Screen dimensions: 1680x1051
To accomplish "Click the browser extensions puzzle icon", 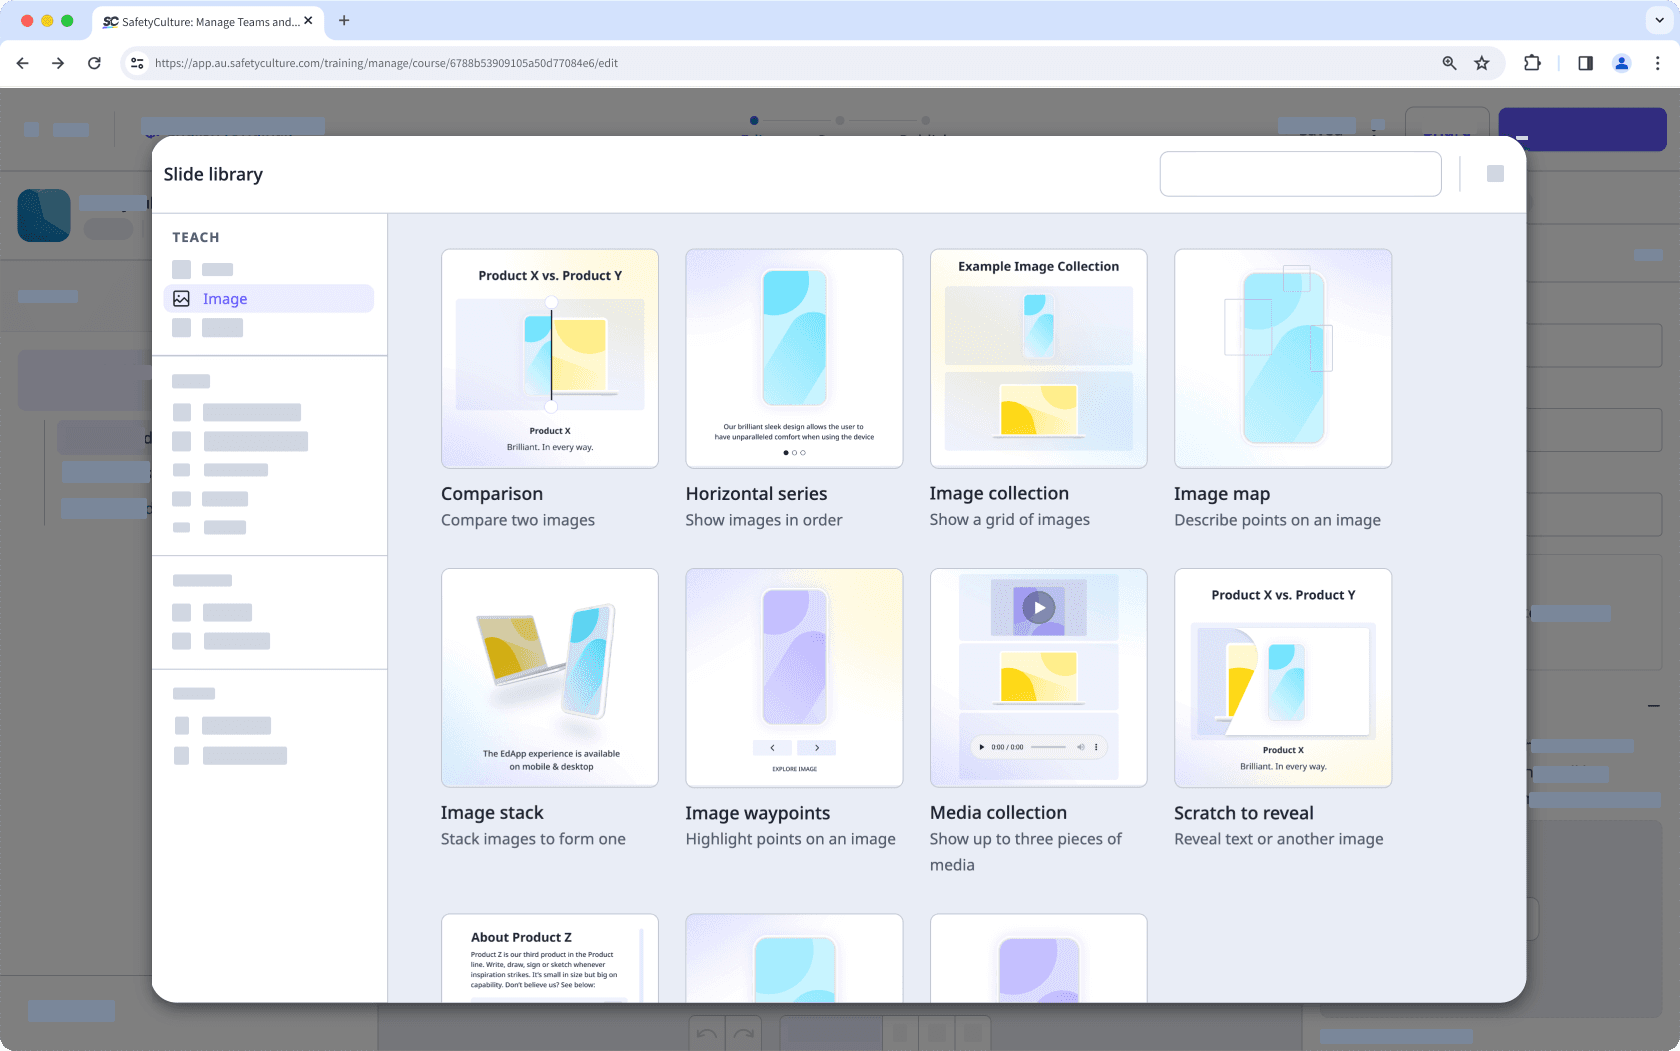I will [1532, 62].
